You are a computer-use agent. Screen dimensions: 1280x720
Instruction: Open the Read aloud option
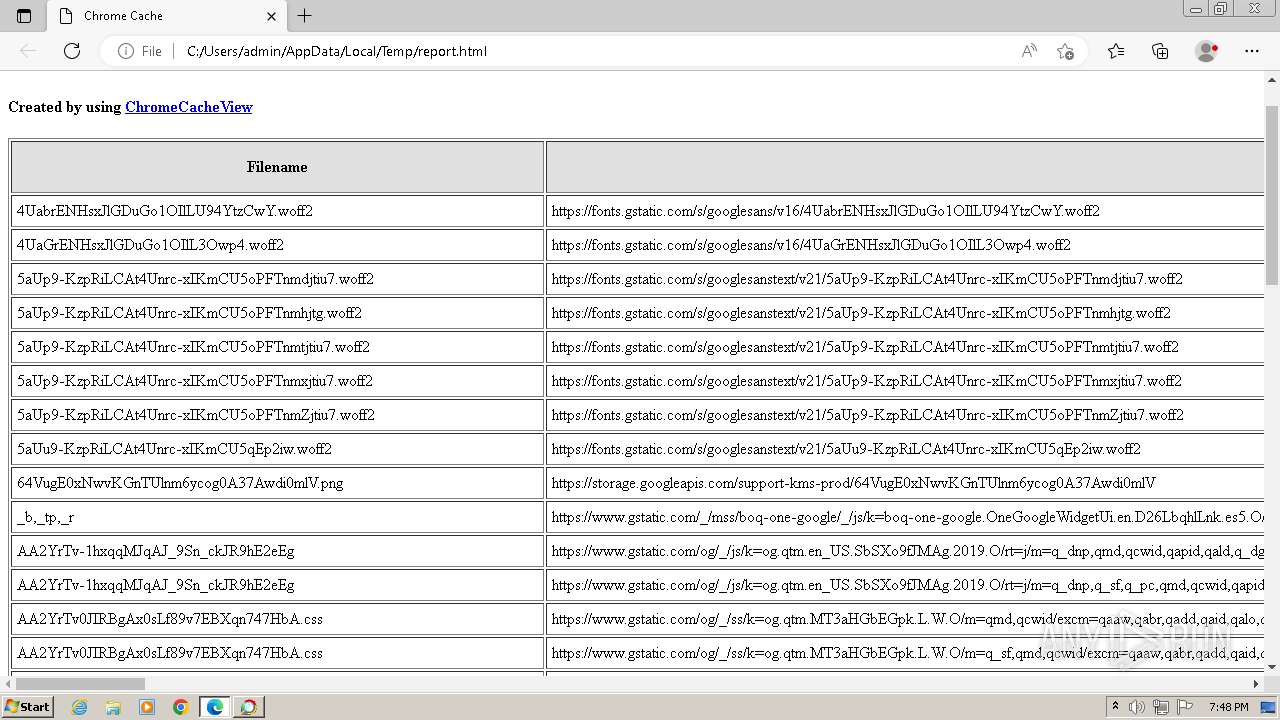tap(1029, 51)
